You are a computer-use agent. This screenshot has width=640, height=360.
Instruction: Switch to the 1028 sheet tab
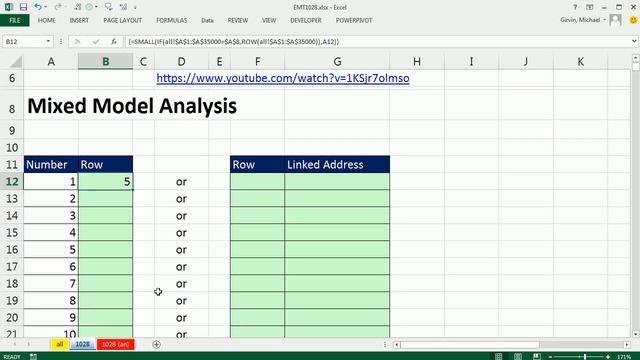pos(82,344)
